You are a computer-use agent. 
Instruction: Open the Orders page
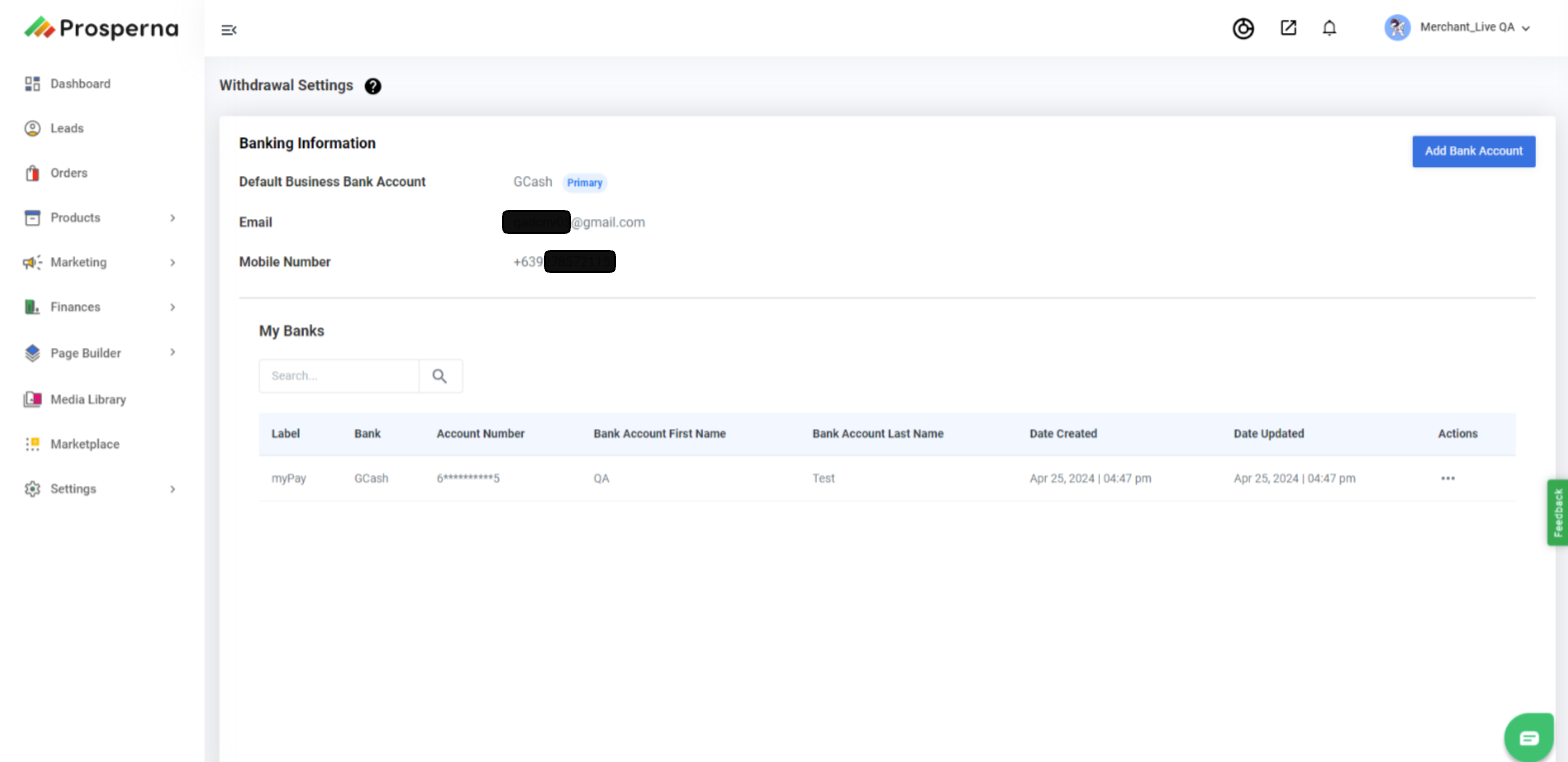(x=69, y=173)
